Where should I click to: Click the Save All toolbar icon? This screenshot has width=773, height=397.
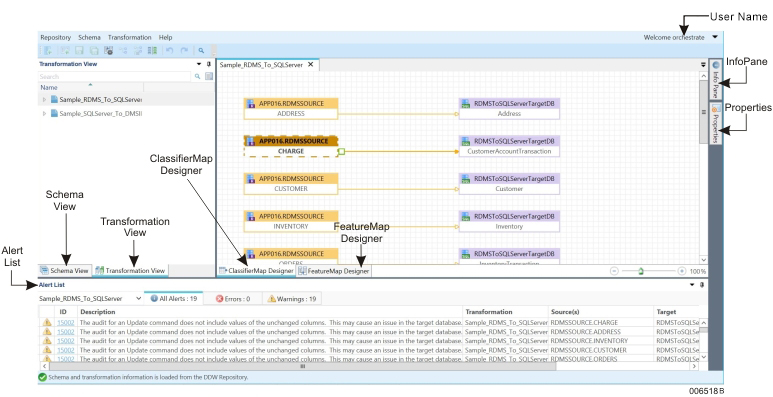[94, 50]
